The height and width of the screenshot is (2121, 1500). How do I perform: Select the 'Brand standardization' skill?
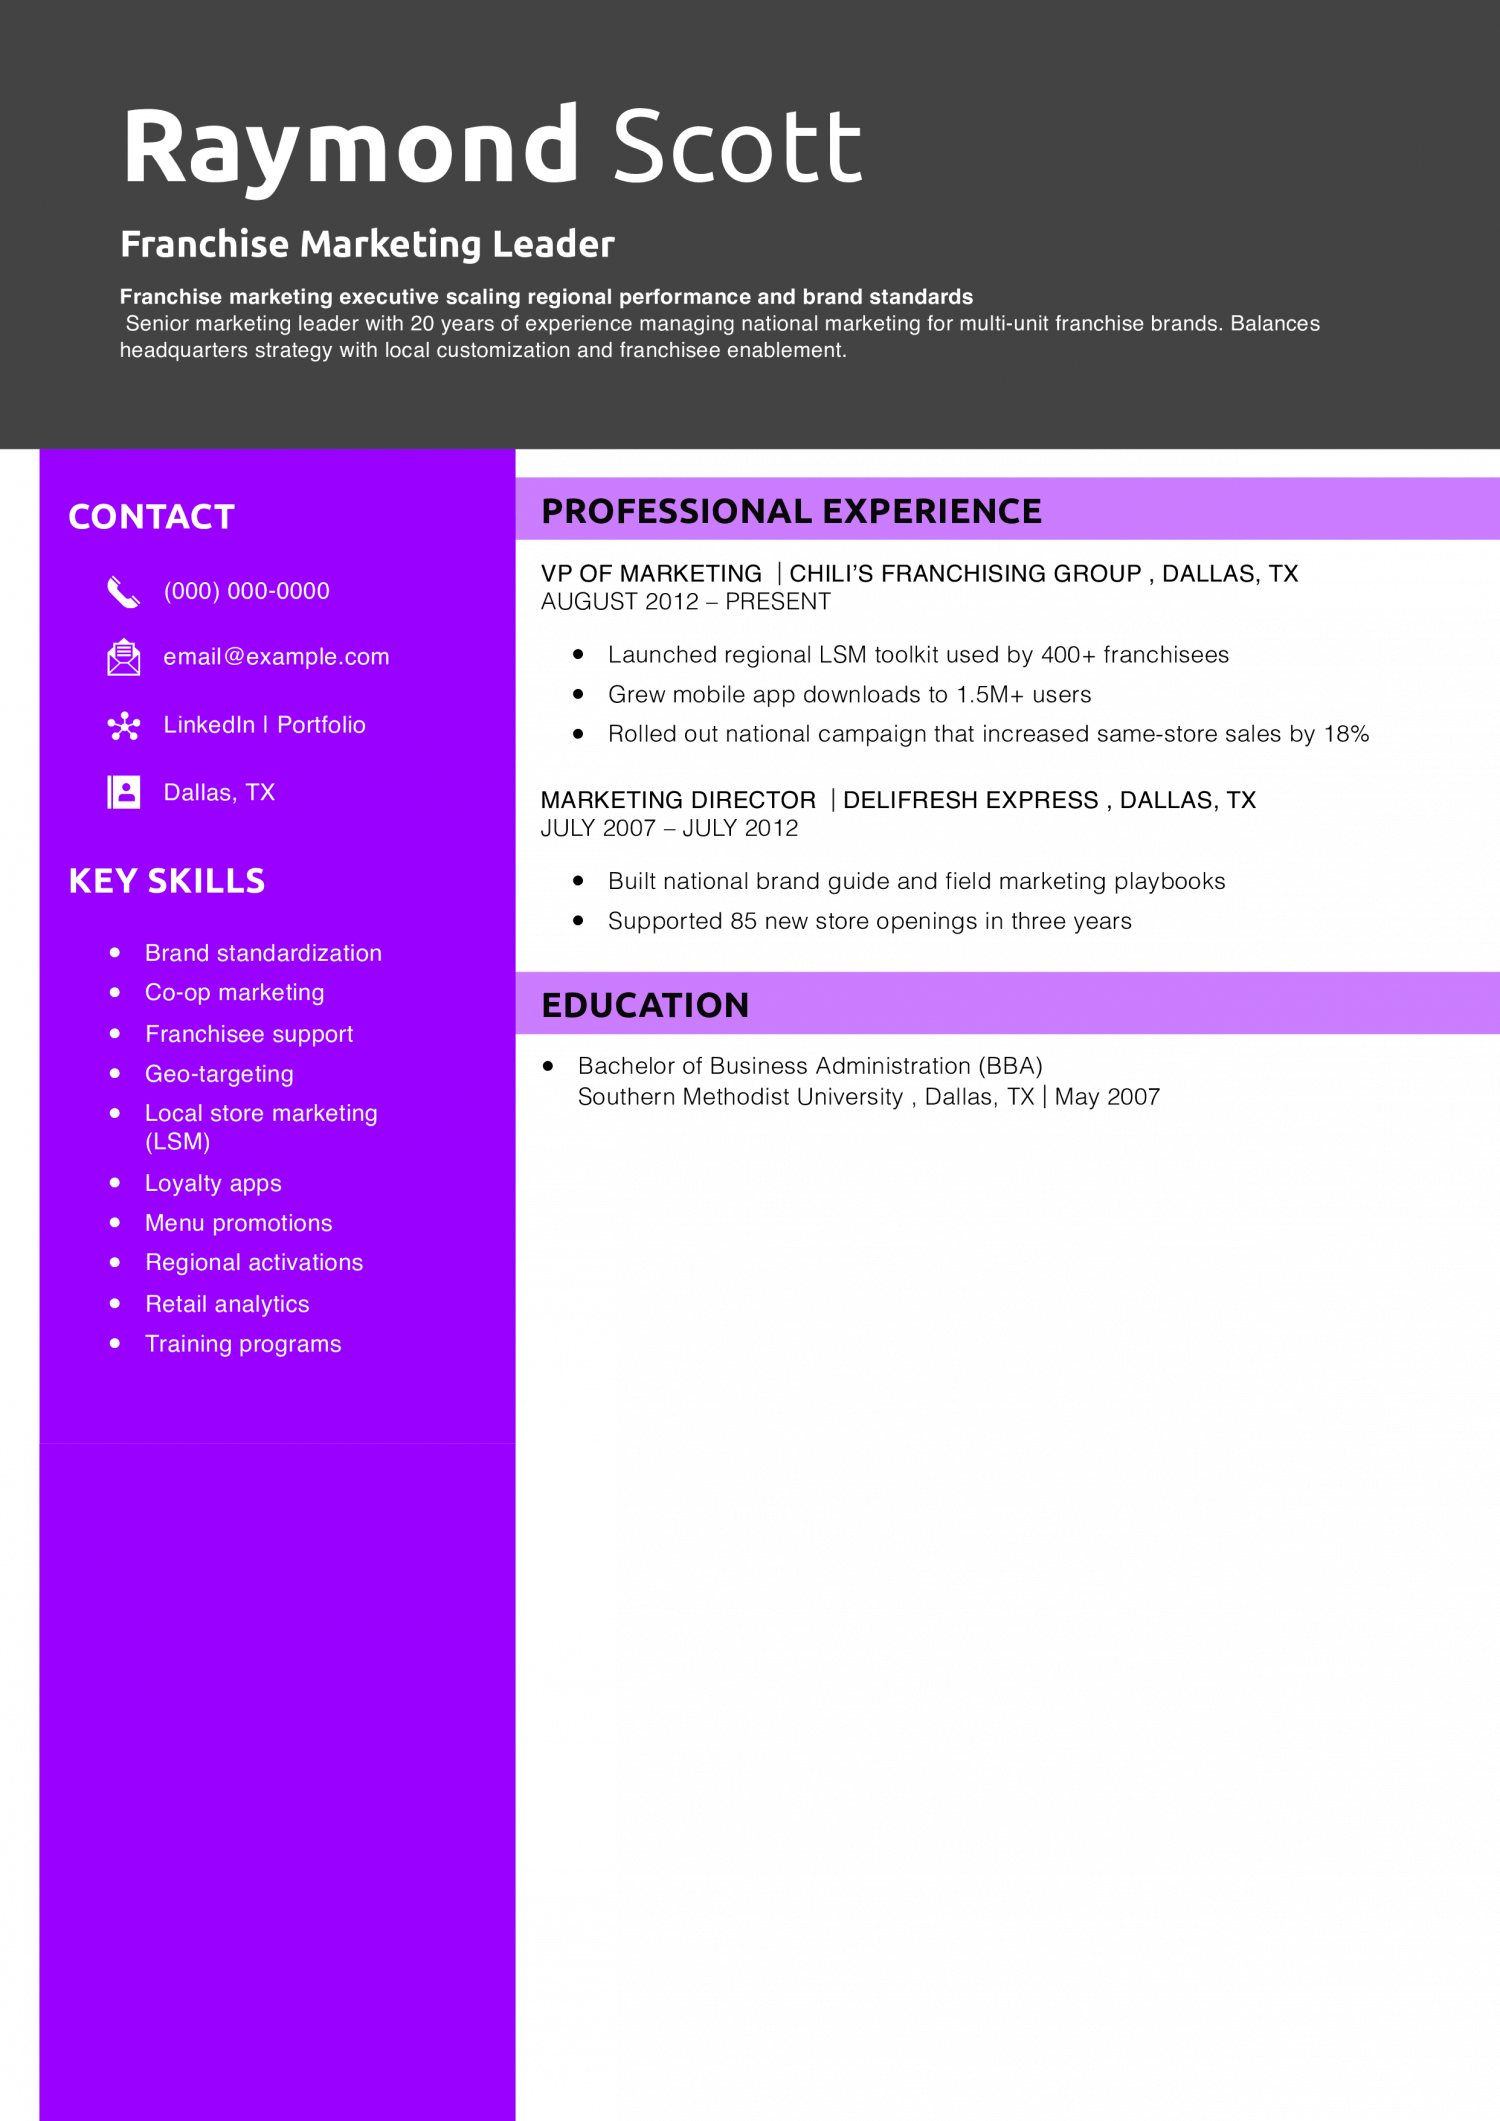click(263, 954)
